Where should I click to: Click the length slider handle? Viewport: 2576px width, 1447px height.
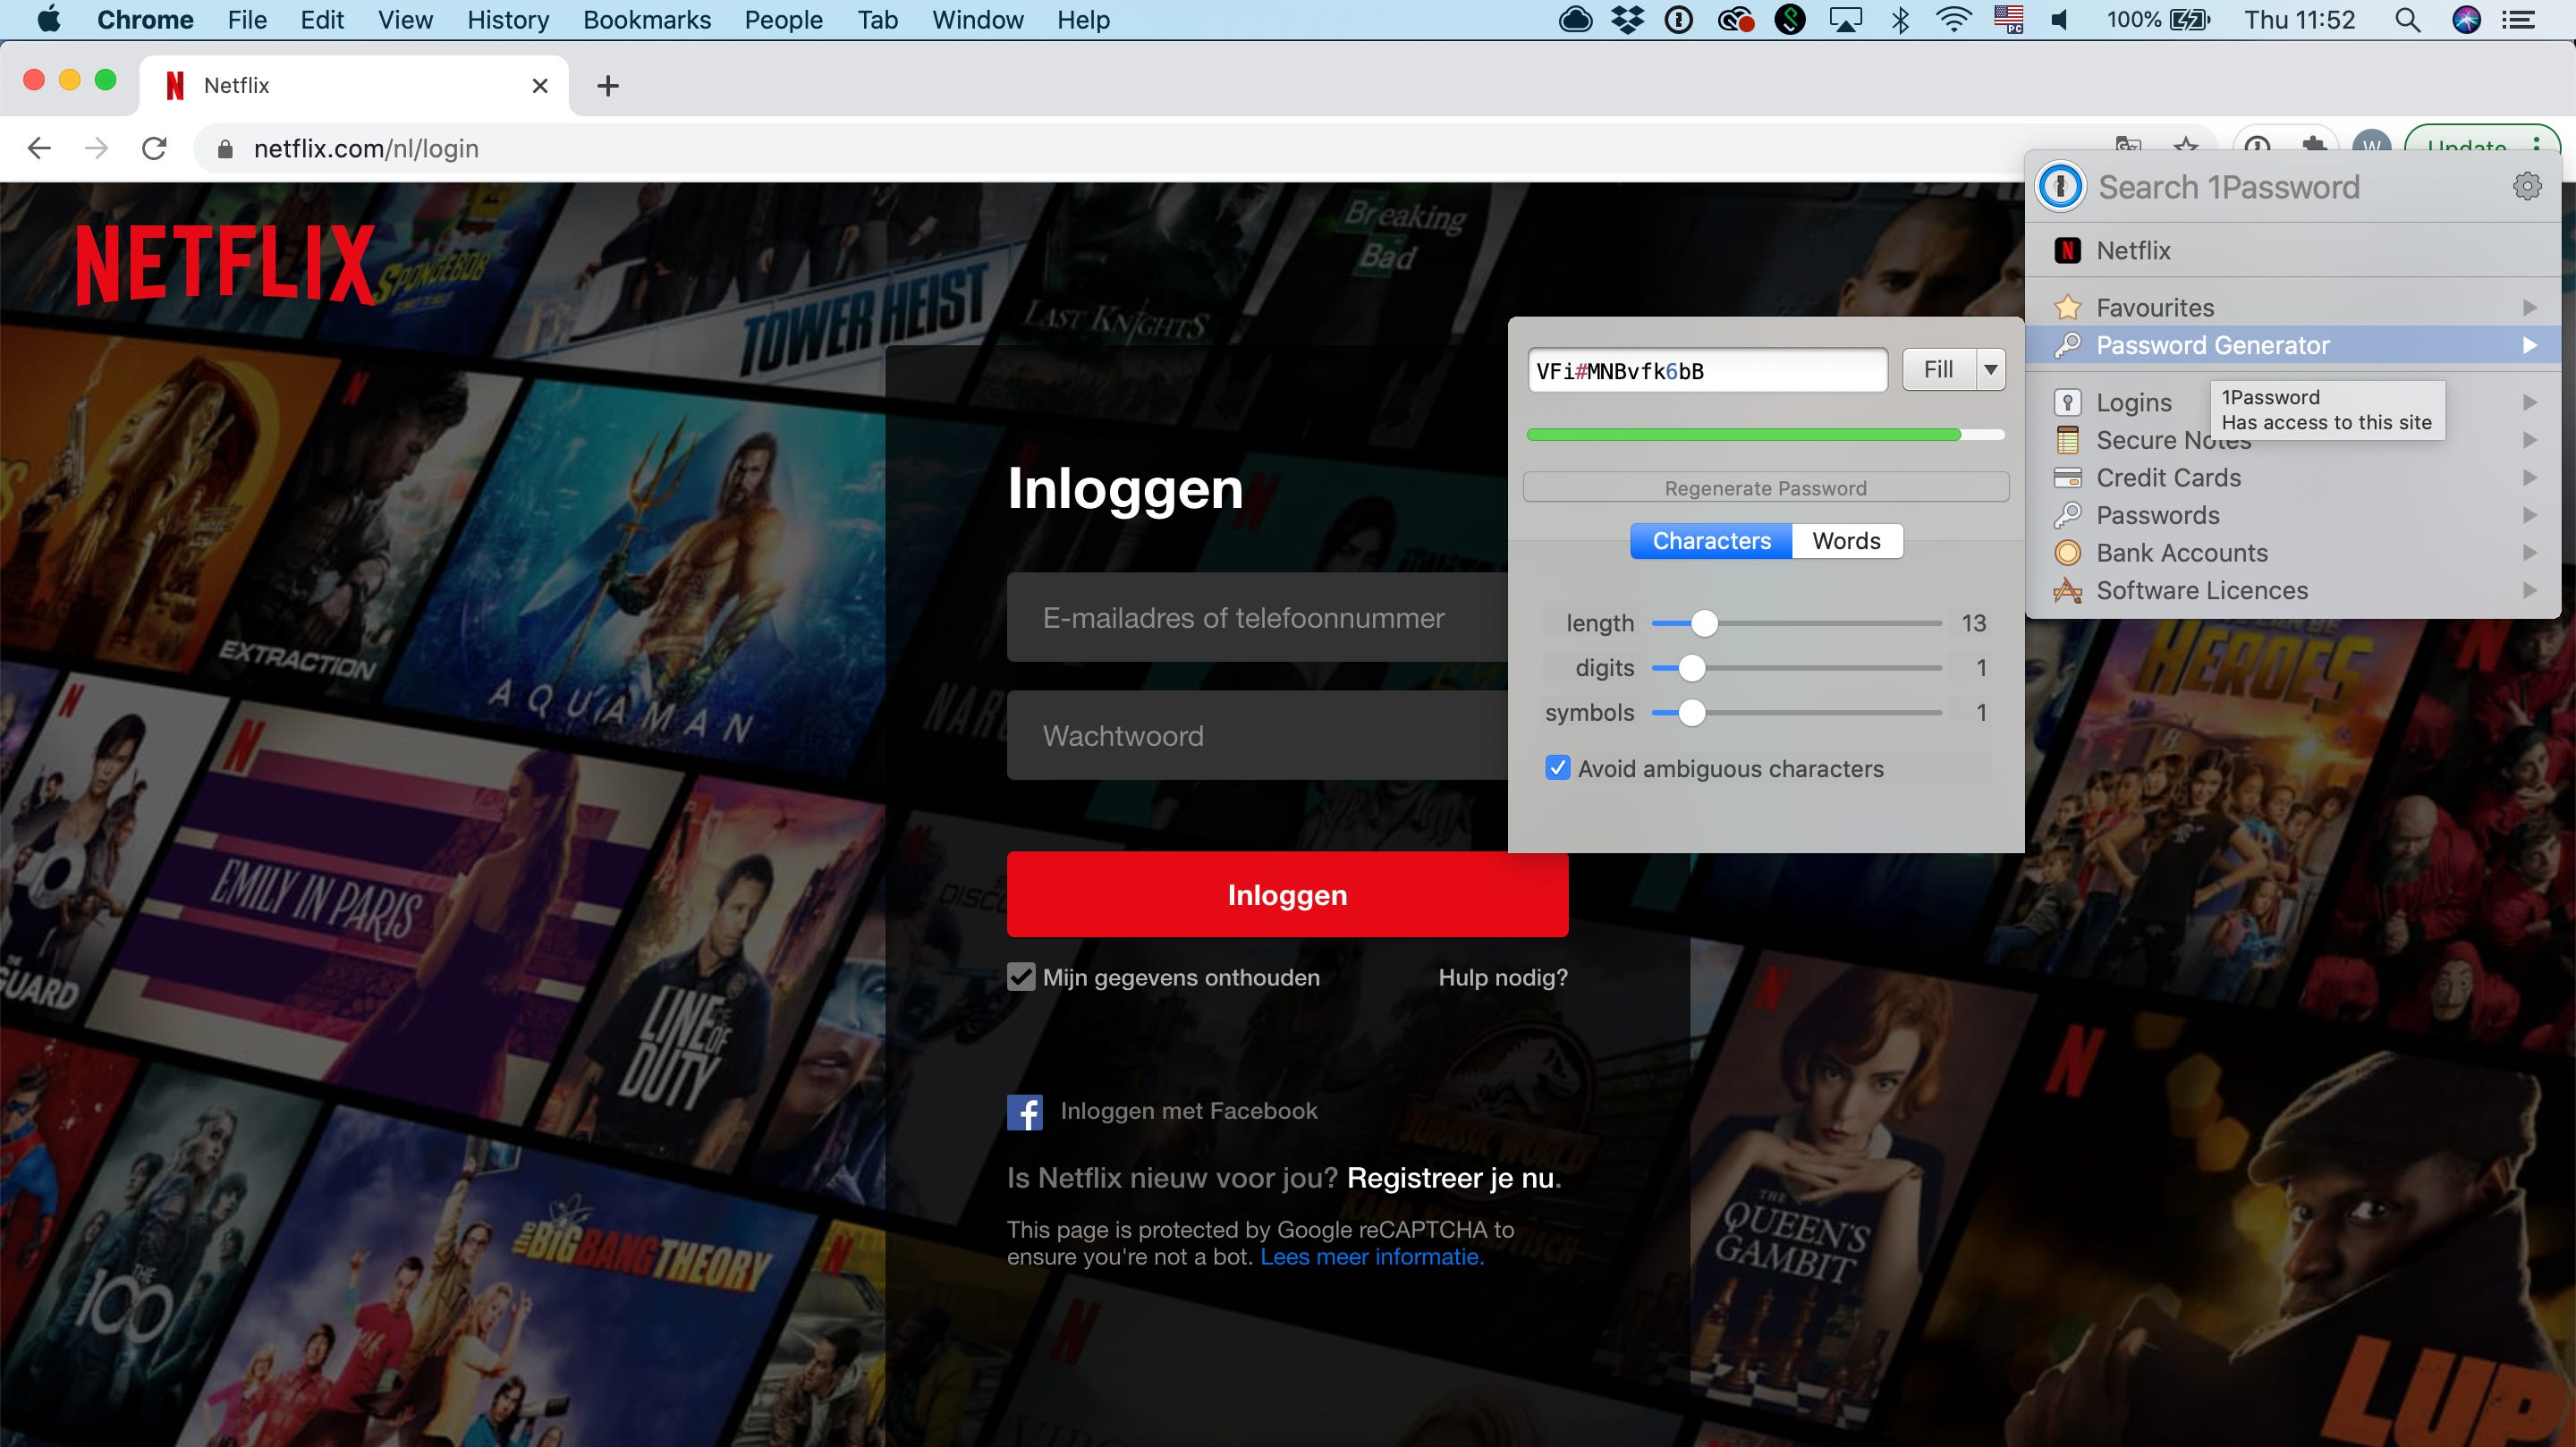pyautogui.click(x=1704, y=623)
